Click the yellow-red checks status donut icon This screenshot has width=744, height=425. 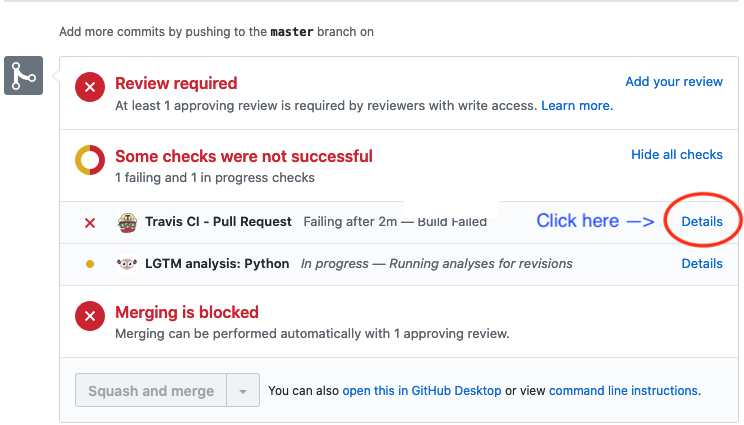90,160
